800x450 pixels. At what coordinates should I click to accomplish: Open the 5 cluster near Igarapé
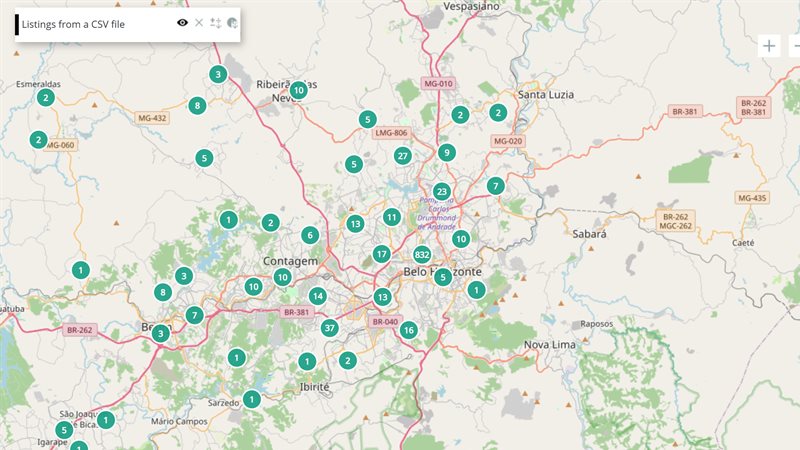(64, 430)
